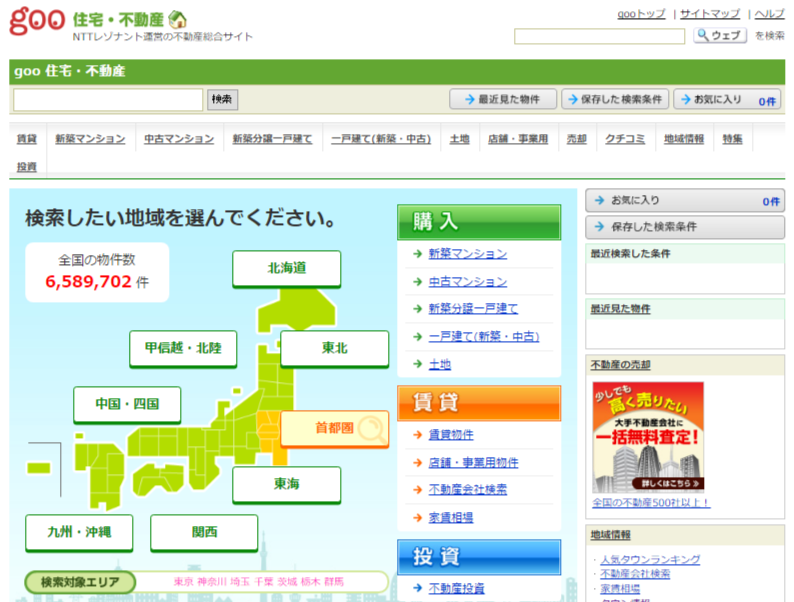The width and height of the screenshot is (794, 602).
Task: Click the sidebar 保存した検索条件 button
Action: pos(685,227)
